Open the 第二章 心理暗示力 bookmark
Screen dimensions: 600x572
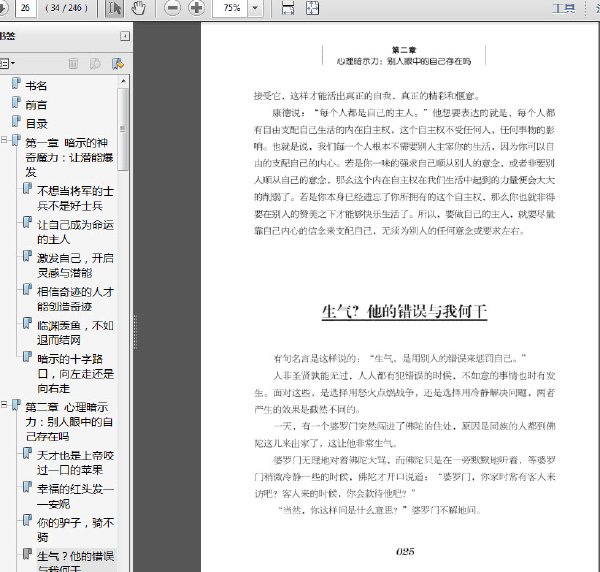(x=69, y=422)
